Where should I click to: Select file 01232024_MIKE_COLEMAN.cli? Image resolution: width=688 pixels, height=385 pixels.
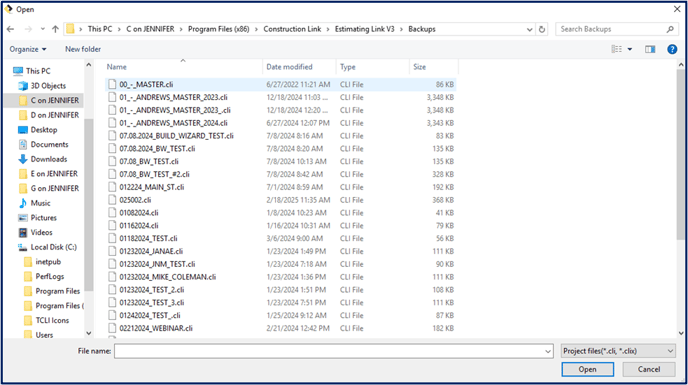tap(280, 277)
